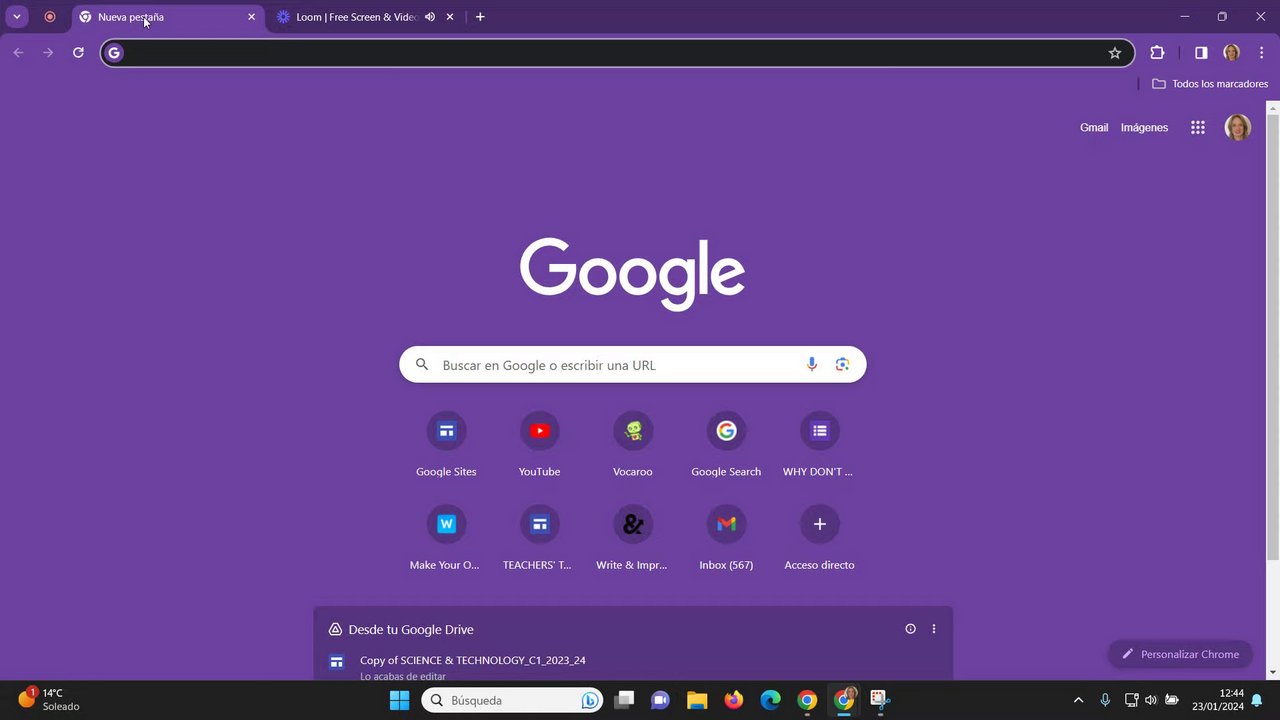Open the Google Search shortcut

[726, 445]
